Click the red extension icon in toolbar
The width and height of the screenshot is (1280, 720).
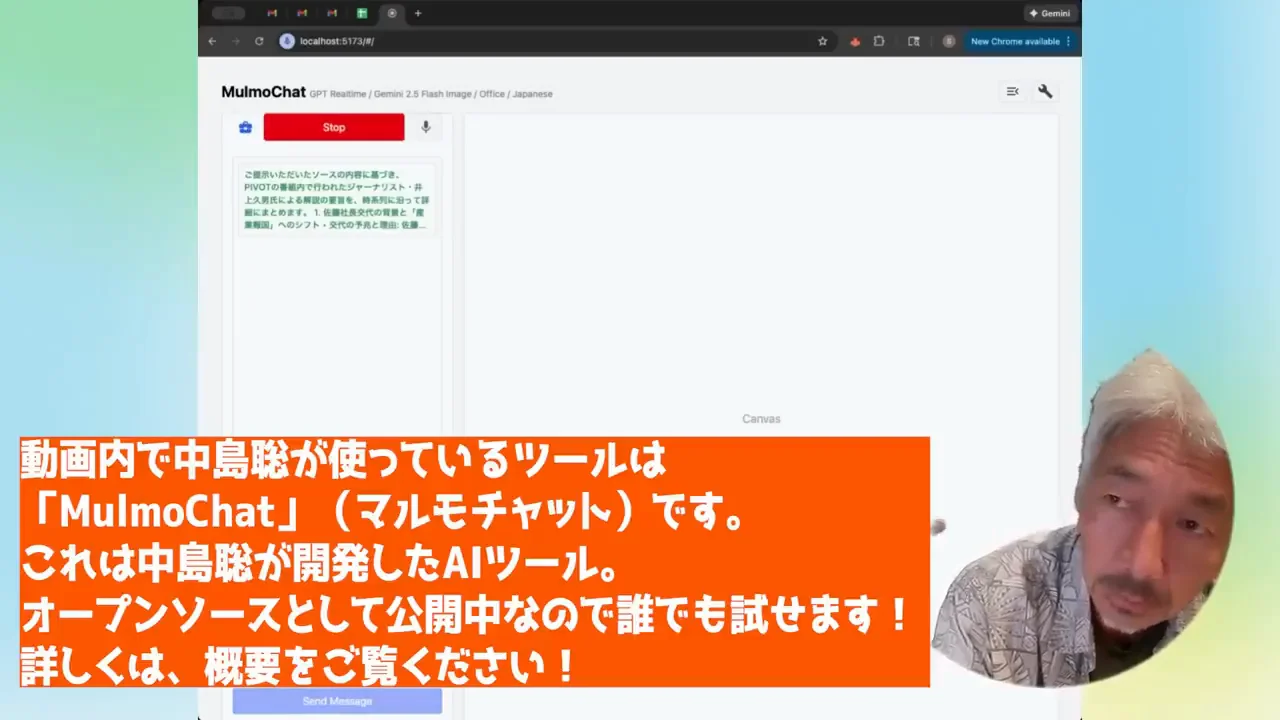[x=855, y=41]
